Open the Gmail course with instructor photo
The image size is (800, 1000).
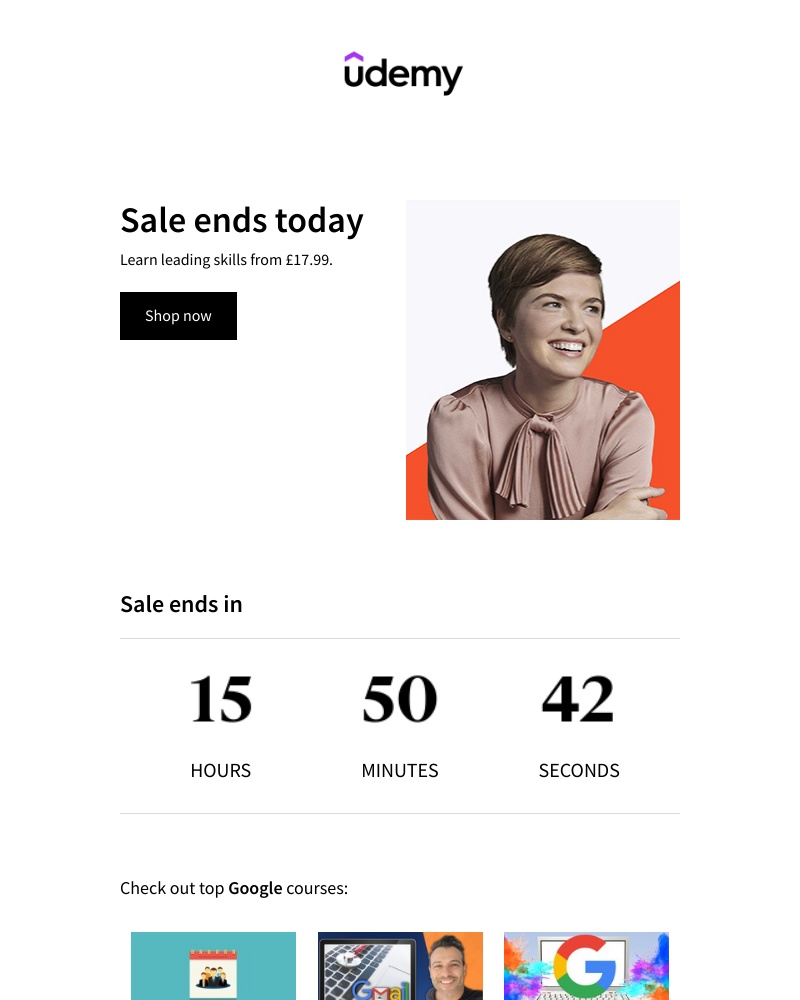point(400,966)
